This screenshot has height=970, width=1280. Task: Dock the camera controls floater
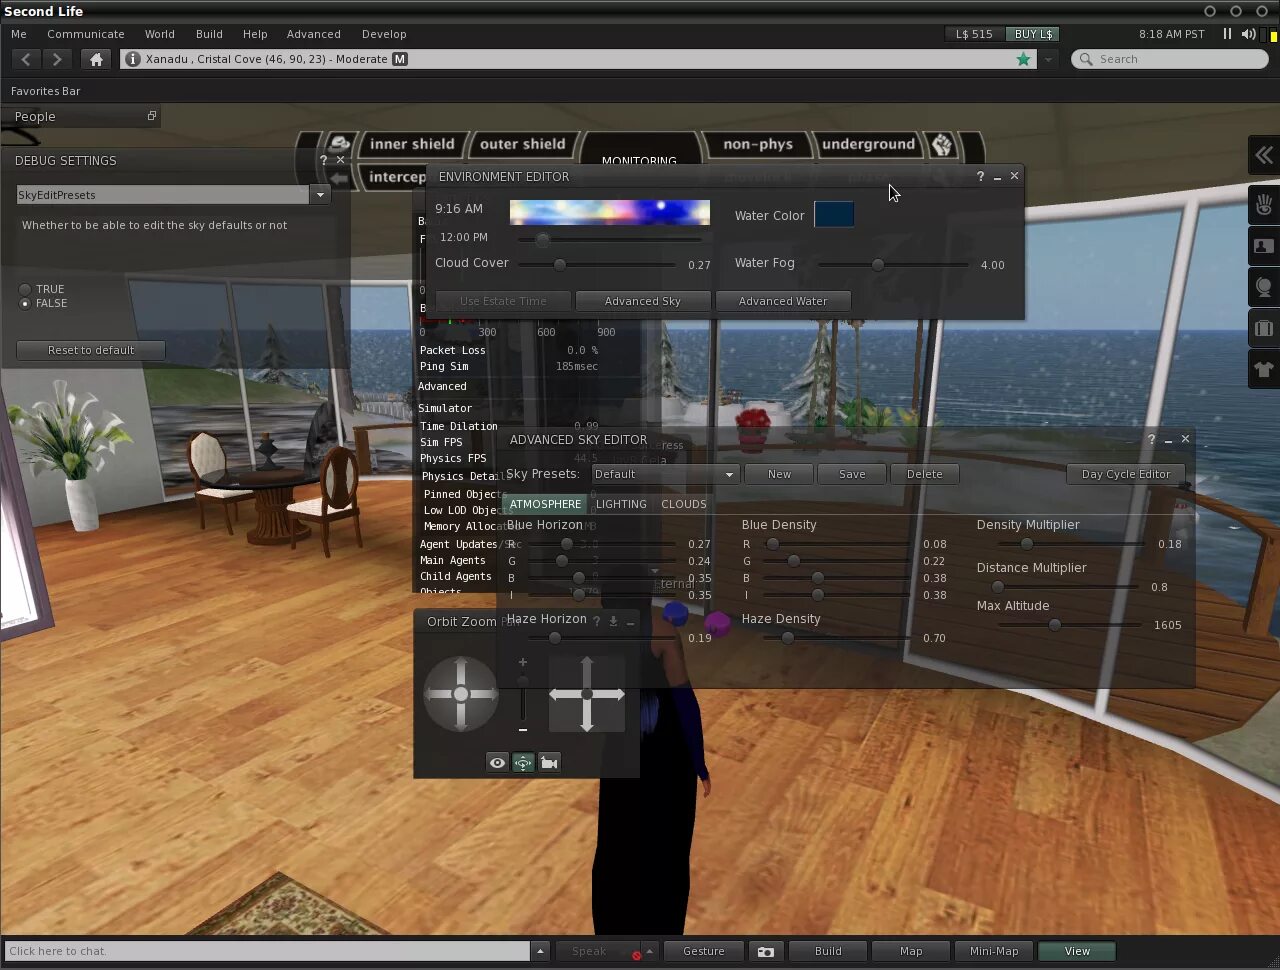point(613,622)
